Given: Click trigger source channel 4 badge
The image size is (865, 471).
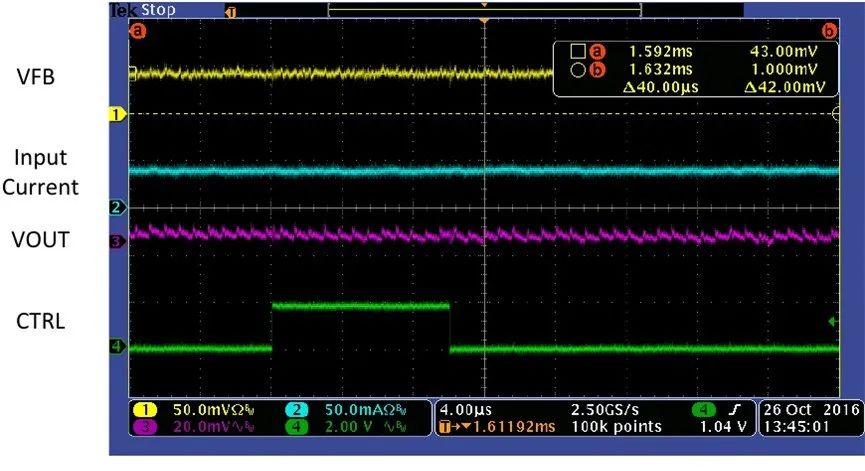Looking at the screenshot, I should [x=703, y=409].
